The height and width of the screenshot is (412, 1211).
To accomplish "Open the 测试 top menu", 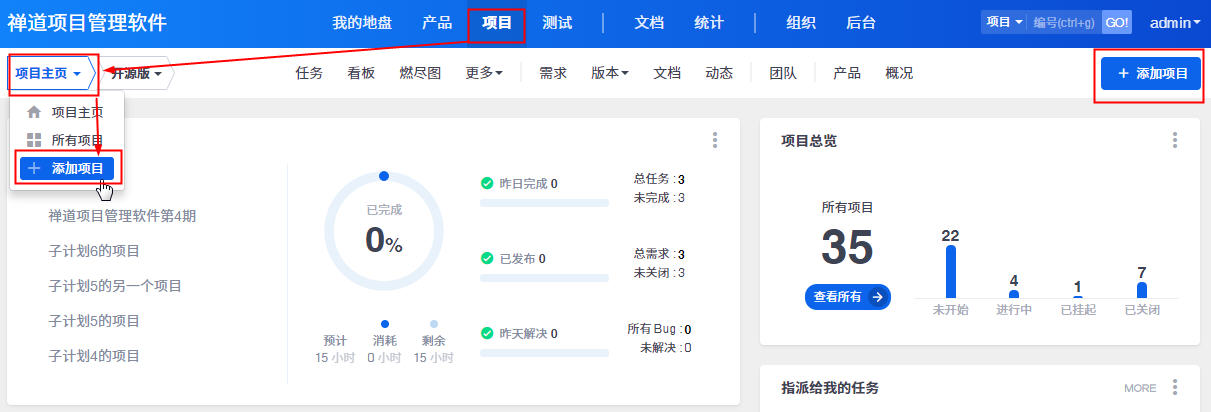I will coord(557,23).
